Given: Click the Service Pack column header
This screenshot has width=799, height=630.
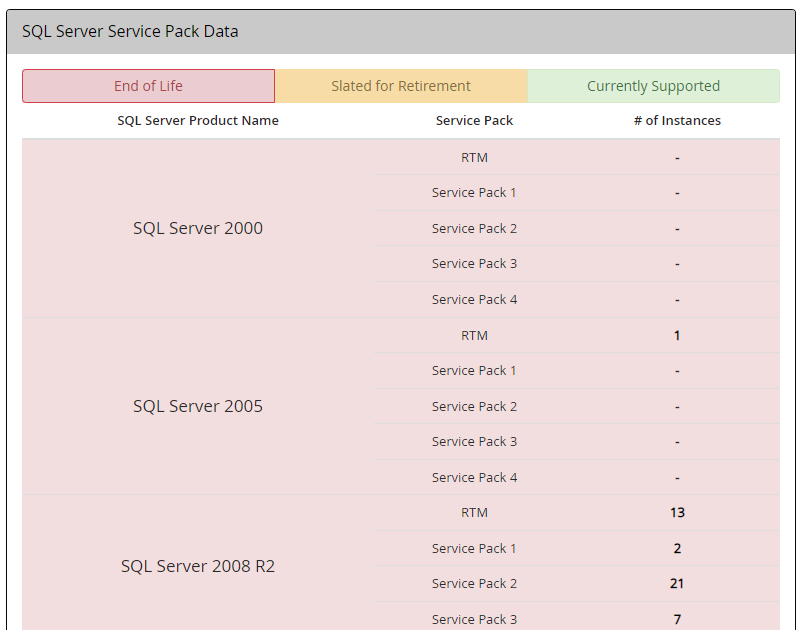Looking at the screenshot, I should click(474, 121).
